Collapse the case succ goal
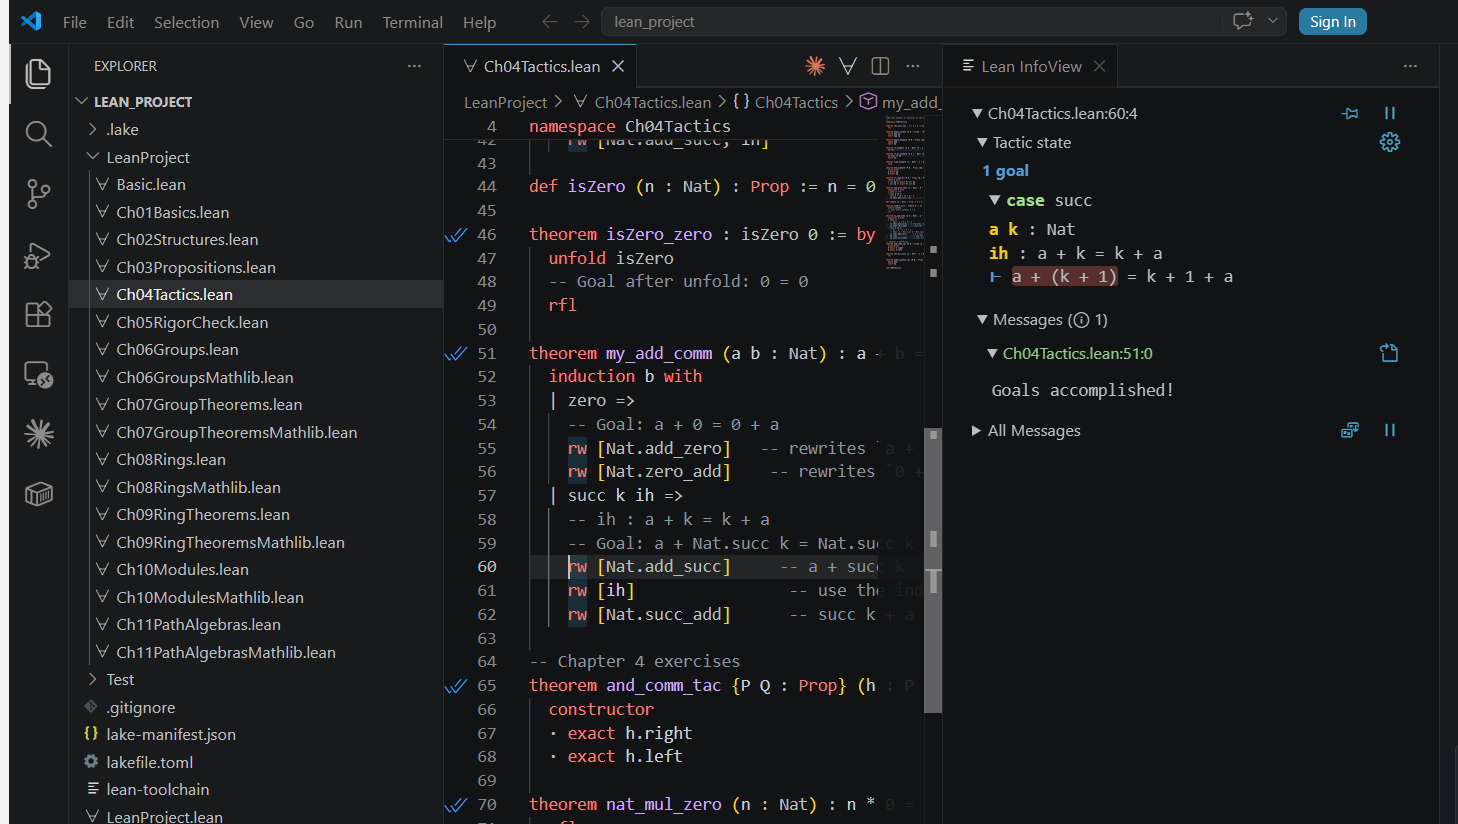 (995, 200)
